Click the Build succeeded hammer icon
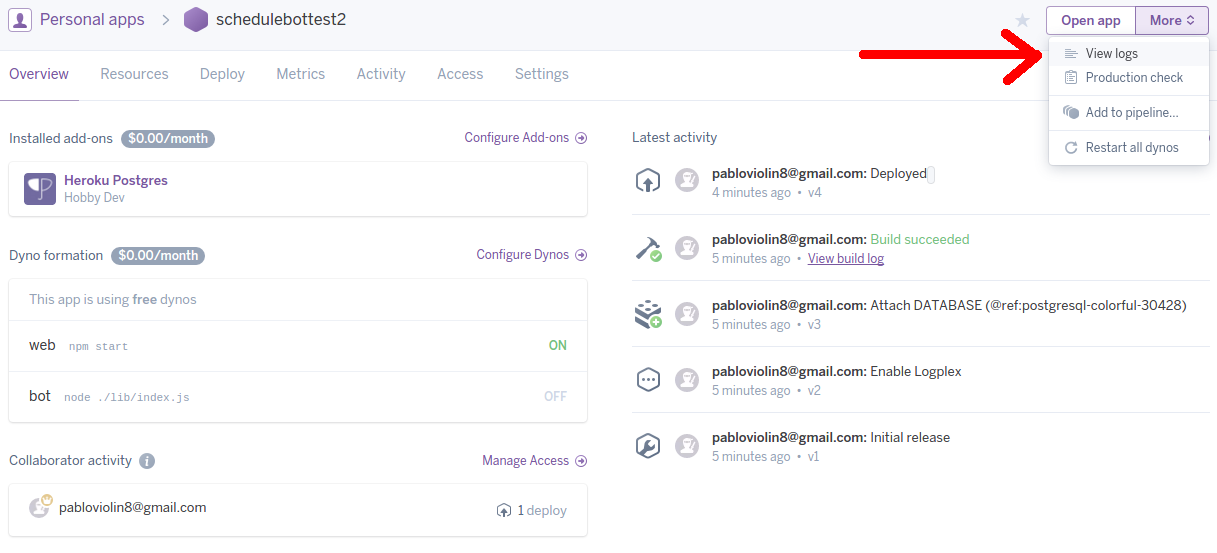The image size is (1217, 553). pos(648,248)
